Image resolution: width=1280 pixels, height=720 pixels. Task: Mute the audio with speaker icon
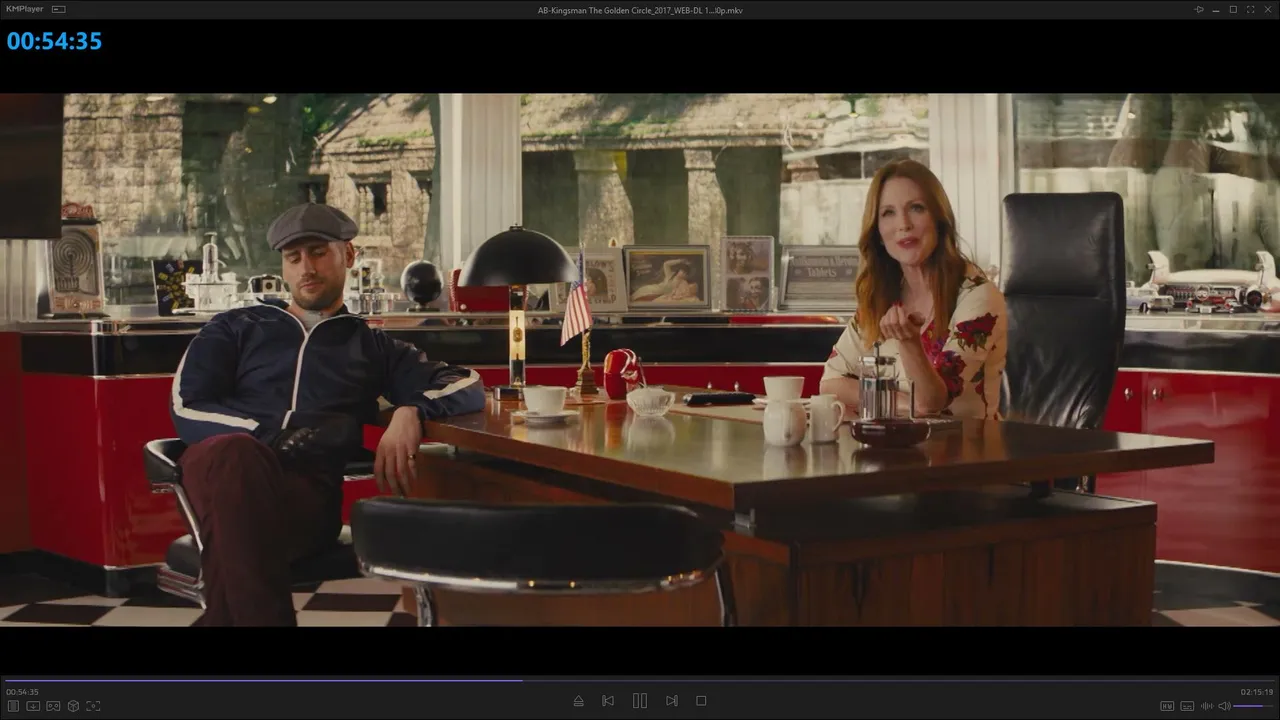tap(1224, 706)
